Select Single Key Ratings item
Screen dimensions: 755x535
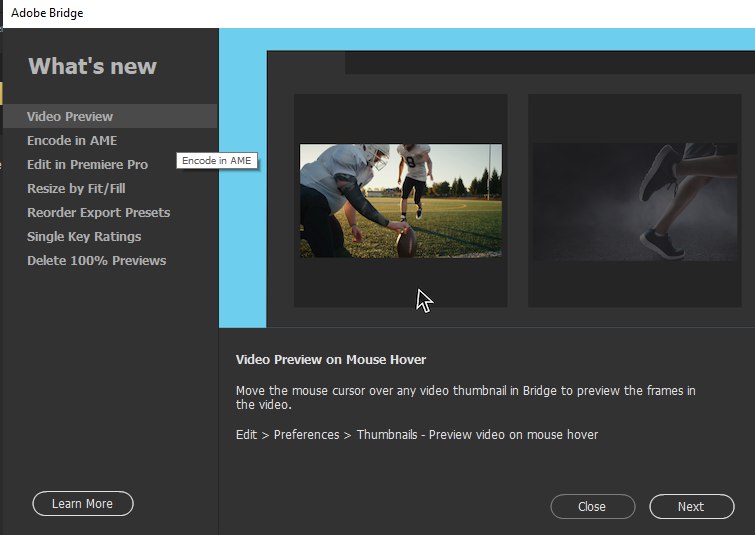84,236
